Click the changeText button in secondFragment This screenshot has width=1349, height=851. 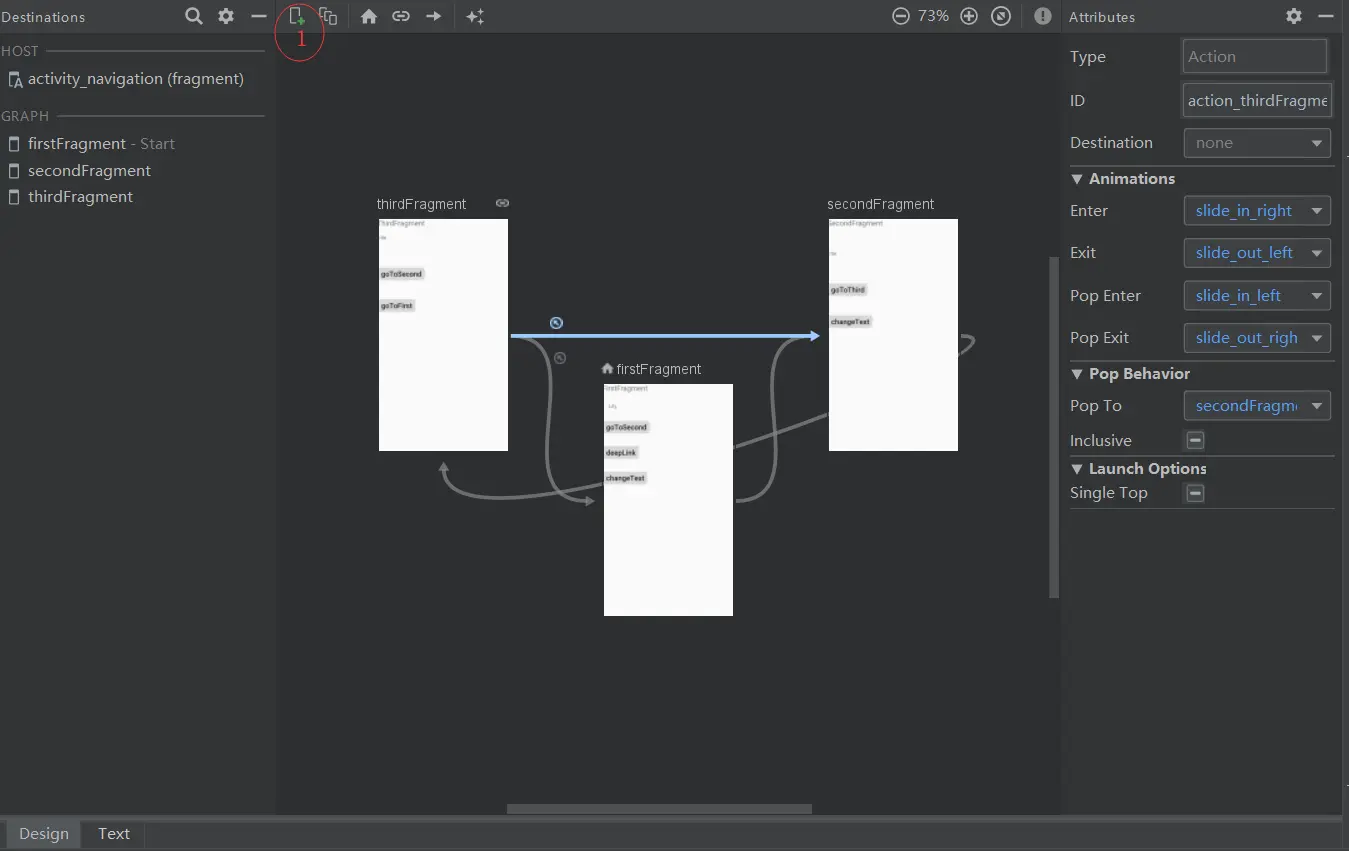(850, 322)
